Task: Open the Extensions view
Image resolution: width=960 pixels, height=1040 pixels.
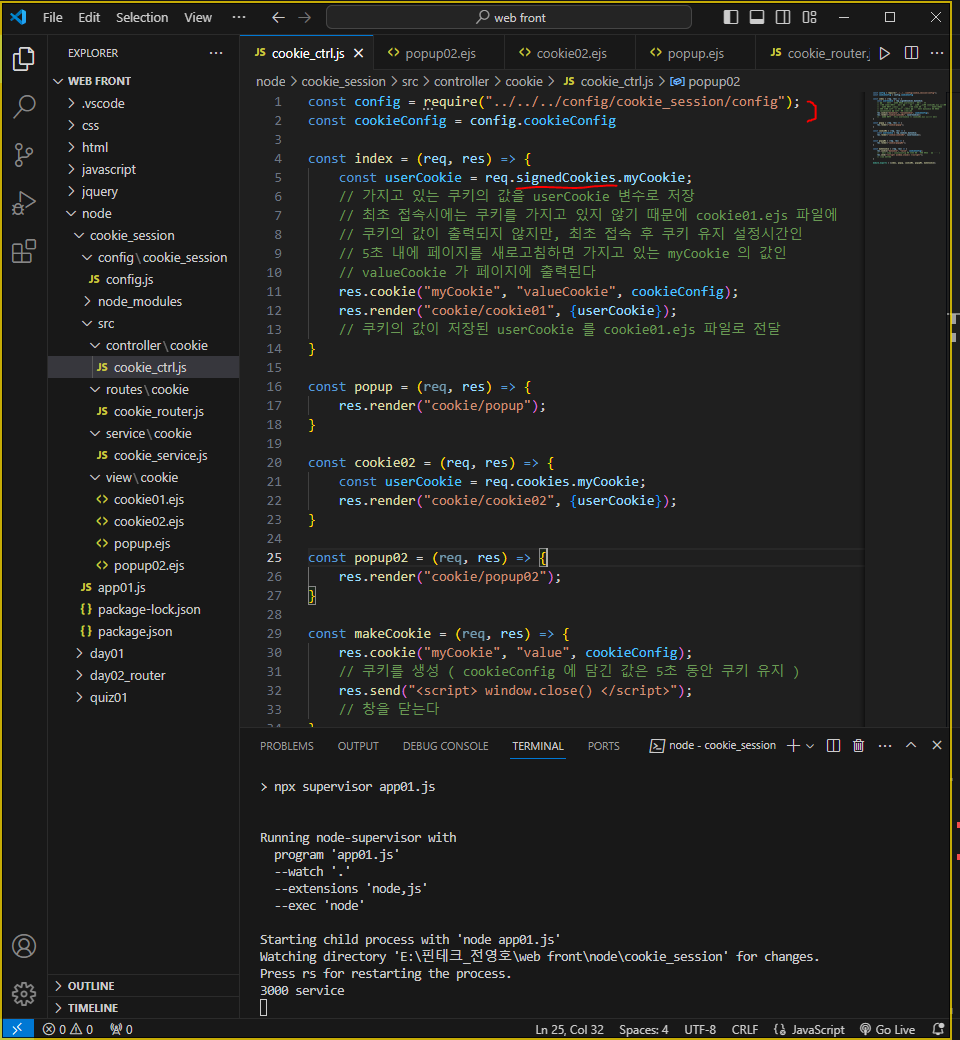Action: [24, 251]
